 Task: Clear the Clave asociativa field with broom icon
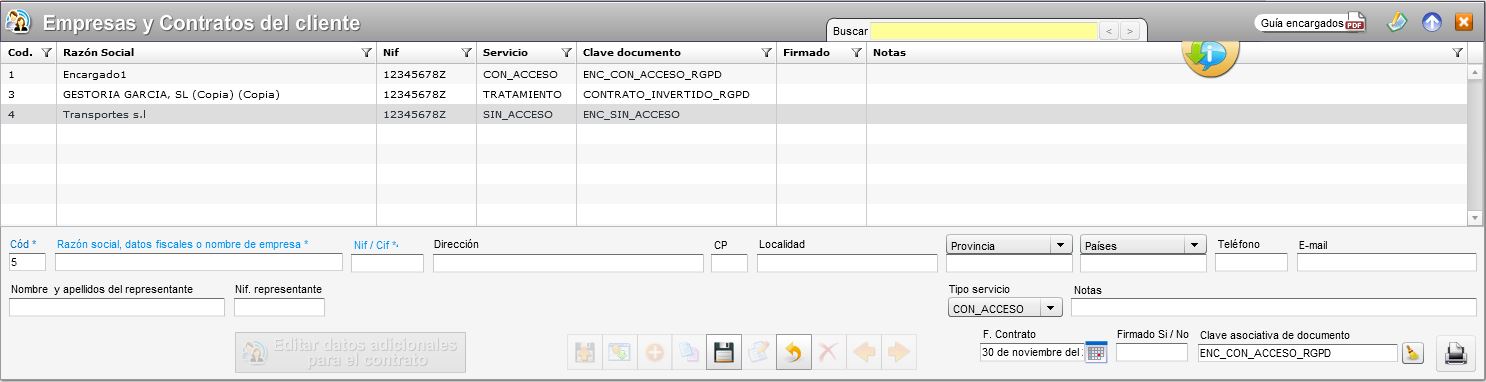[x=1412, y=353]
